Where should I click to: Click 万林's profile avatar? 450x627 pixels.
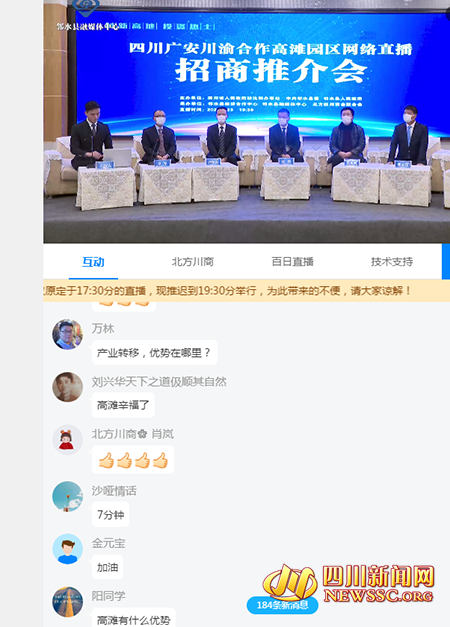point(68,334)
